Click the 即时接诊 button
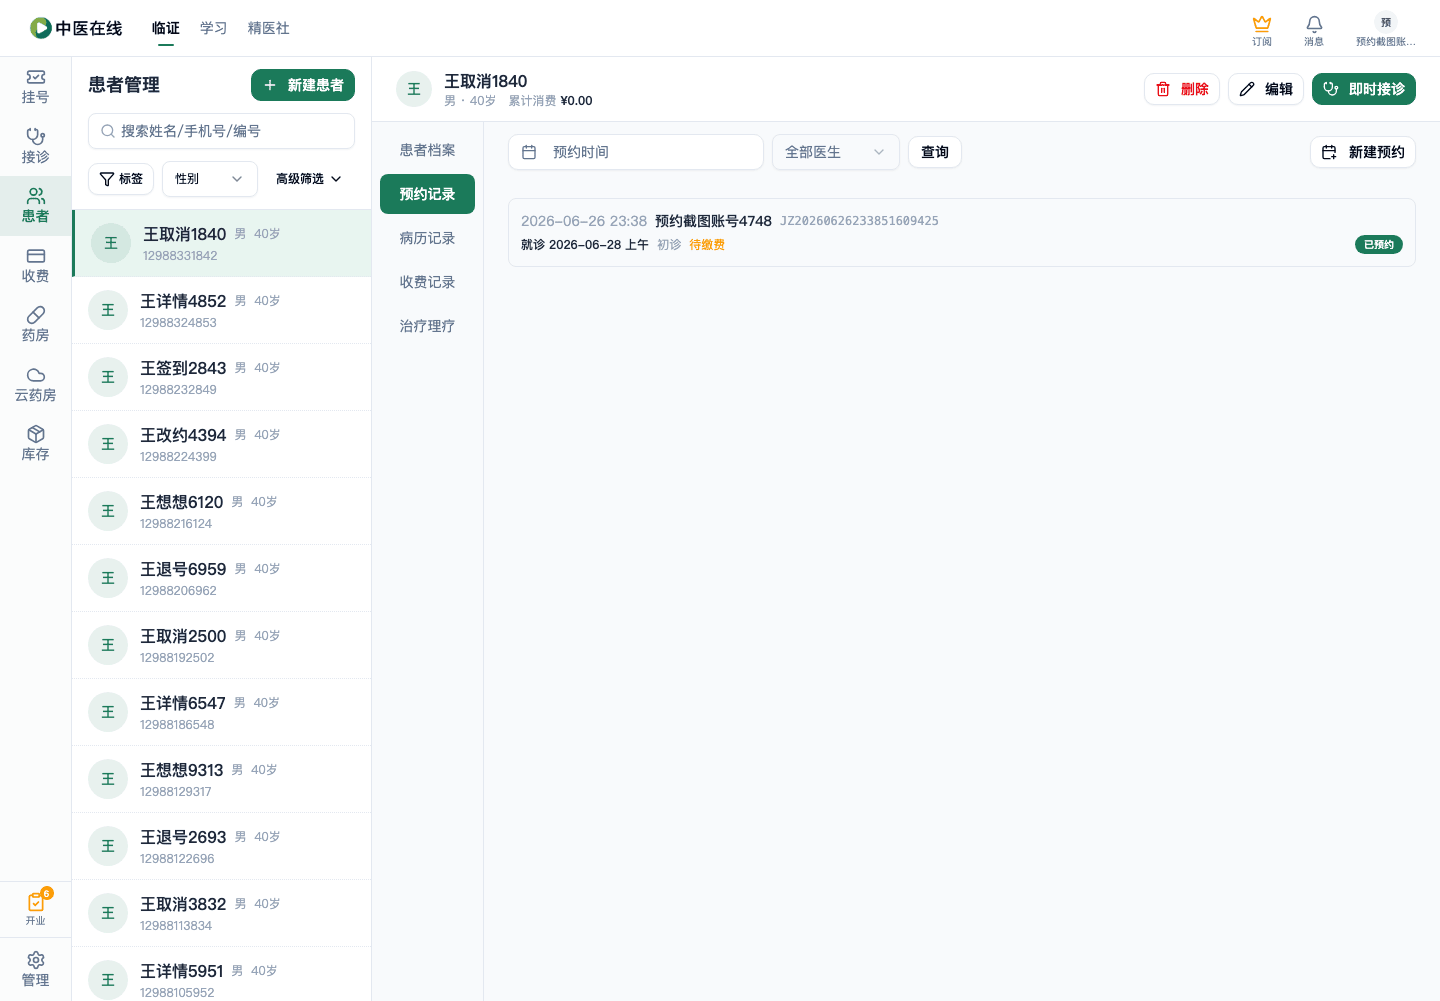1440x1001 pixels. click(1364, 89)
